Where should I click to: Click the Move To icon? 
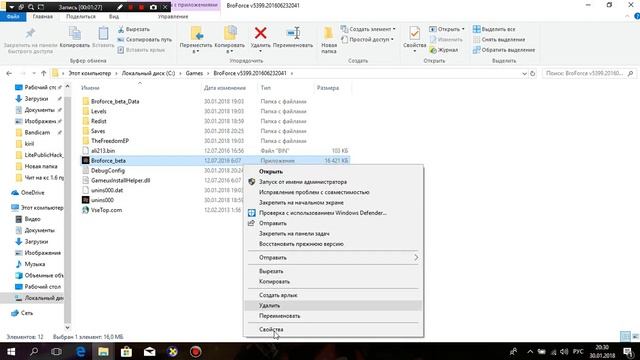point(196,34)
